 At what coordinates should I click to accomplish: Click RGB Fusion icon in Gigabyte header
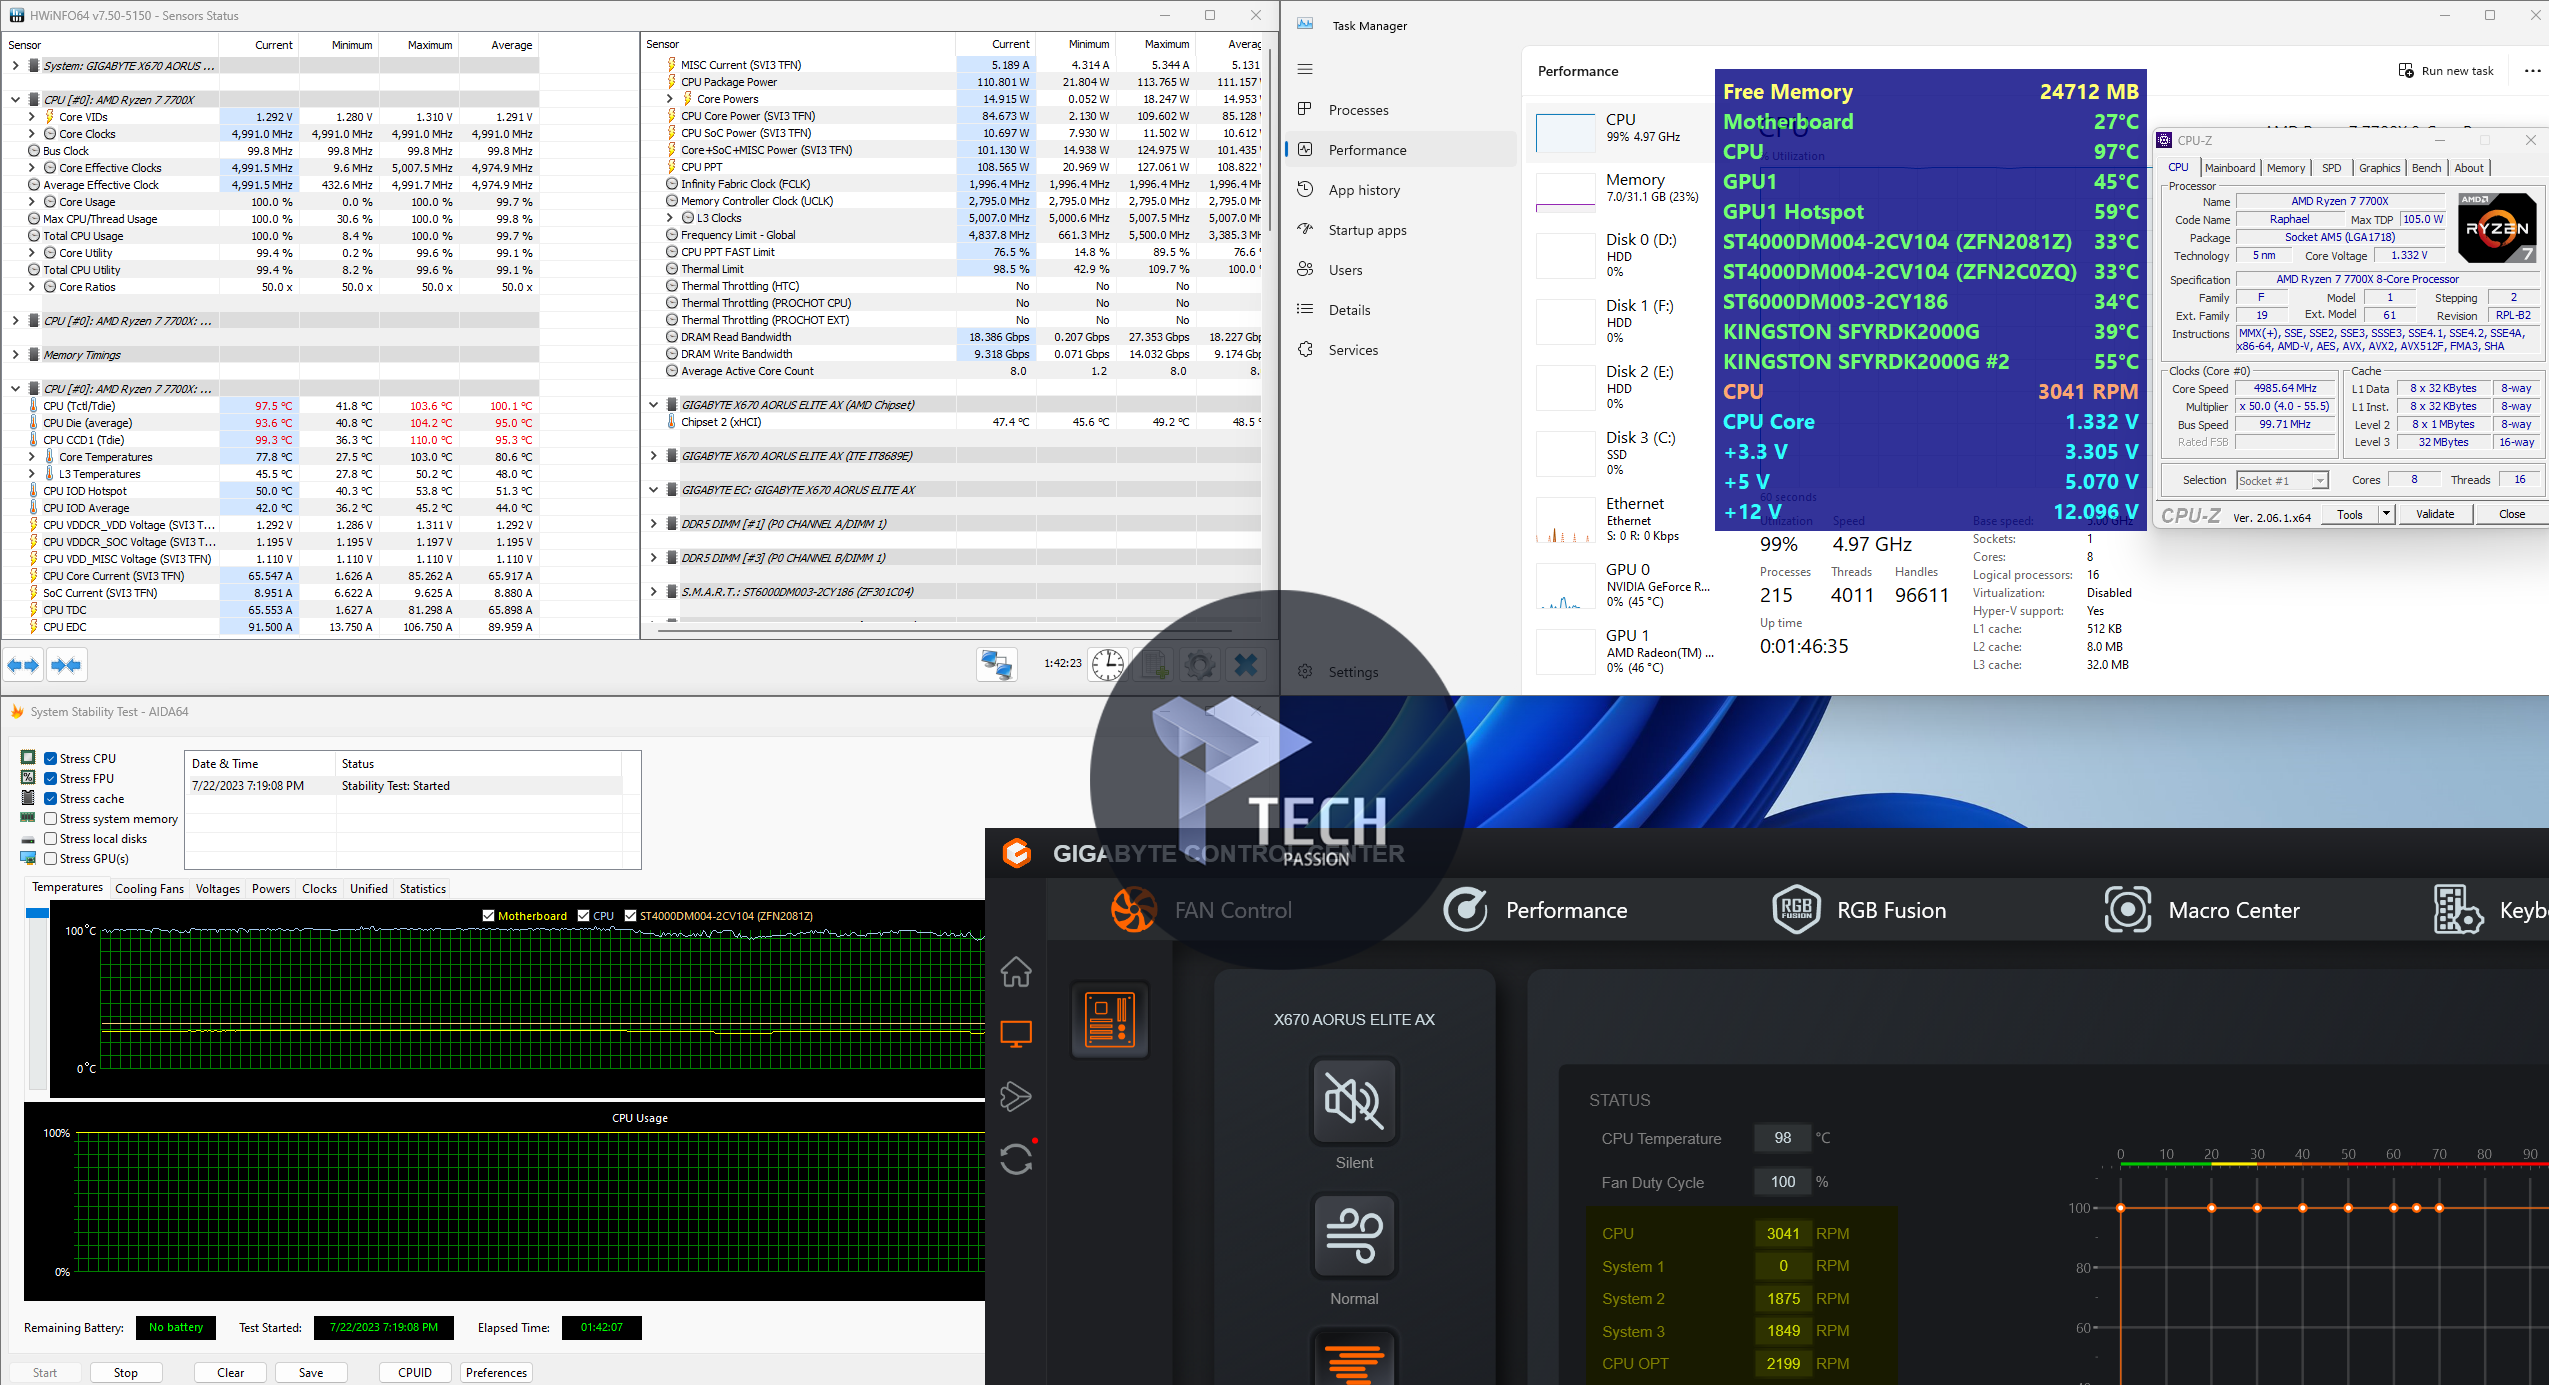[x=1796, y=910]
